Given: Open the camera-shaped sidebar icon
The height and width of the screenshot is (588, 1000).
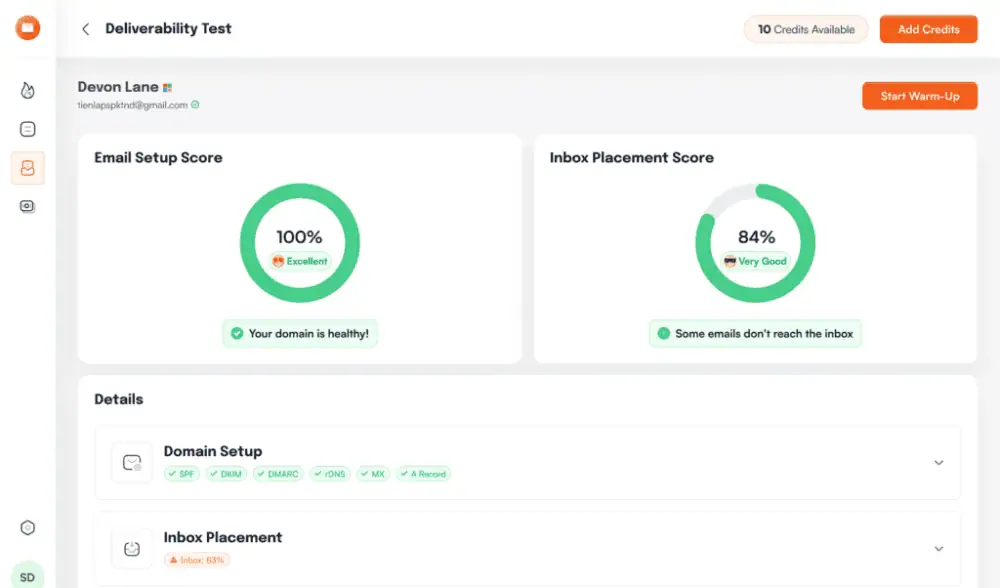Looking at the screenshot, I should 28,207.
